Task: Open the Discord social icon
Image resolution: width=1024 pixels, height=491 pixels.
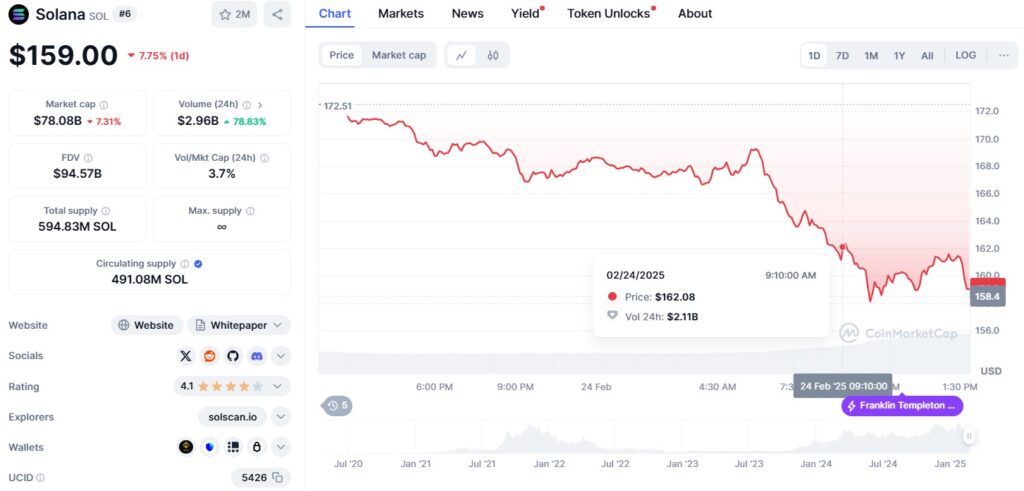Action: point(257,355)
